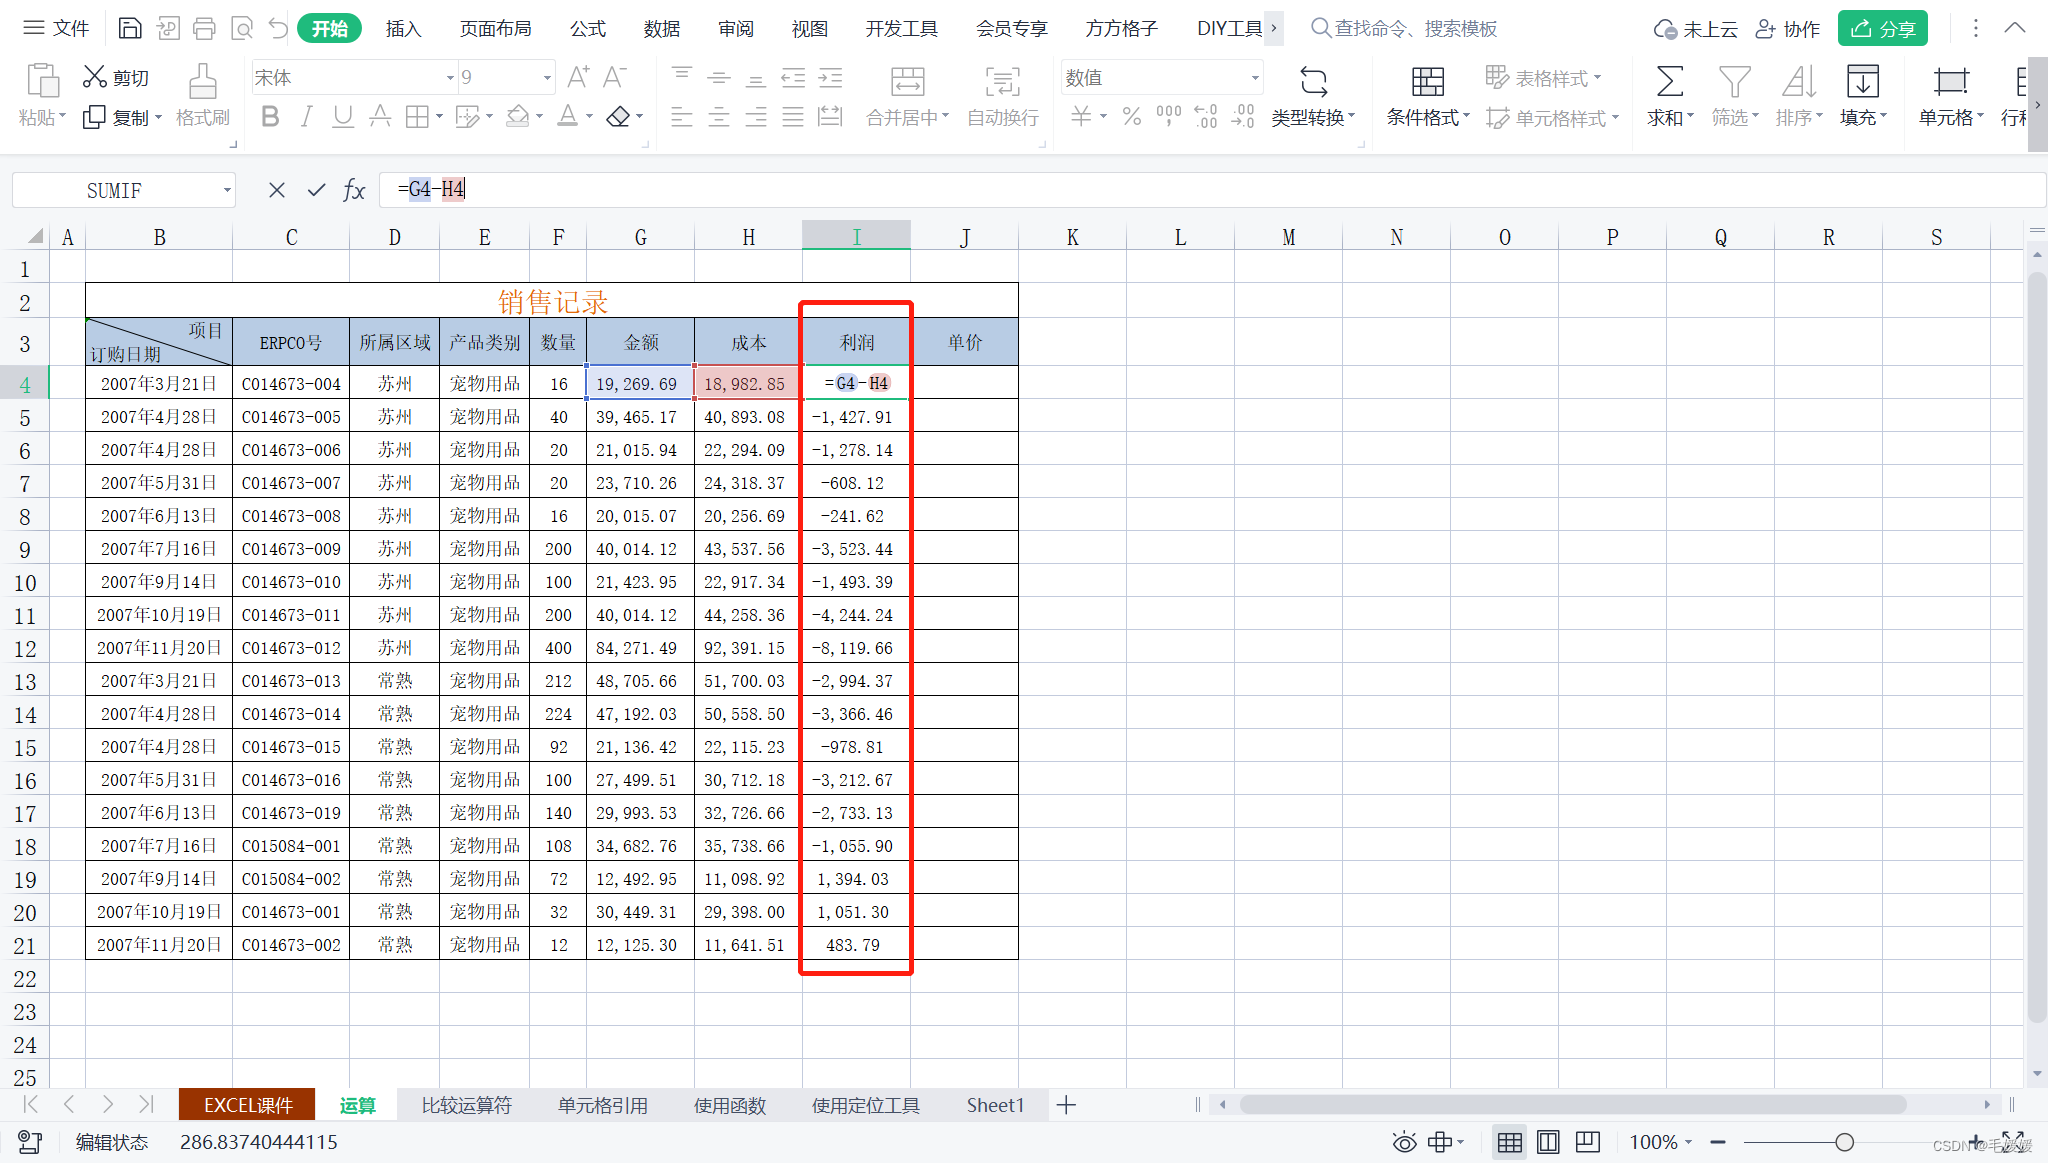
Task: Confirm formula with checkmark icon
Action: [316, 190]
